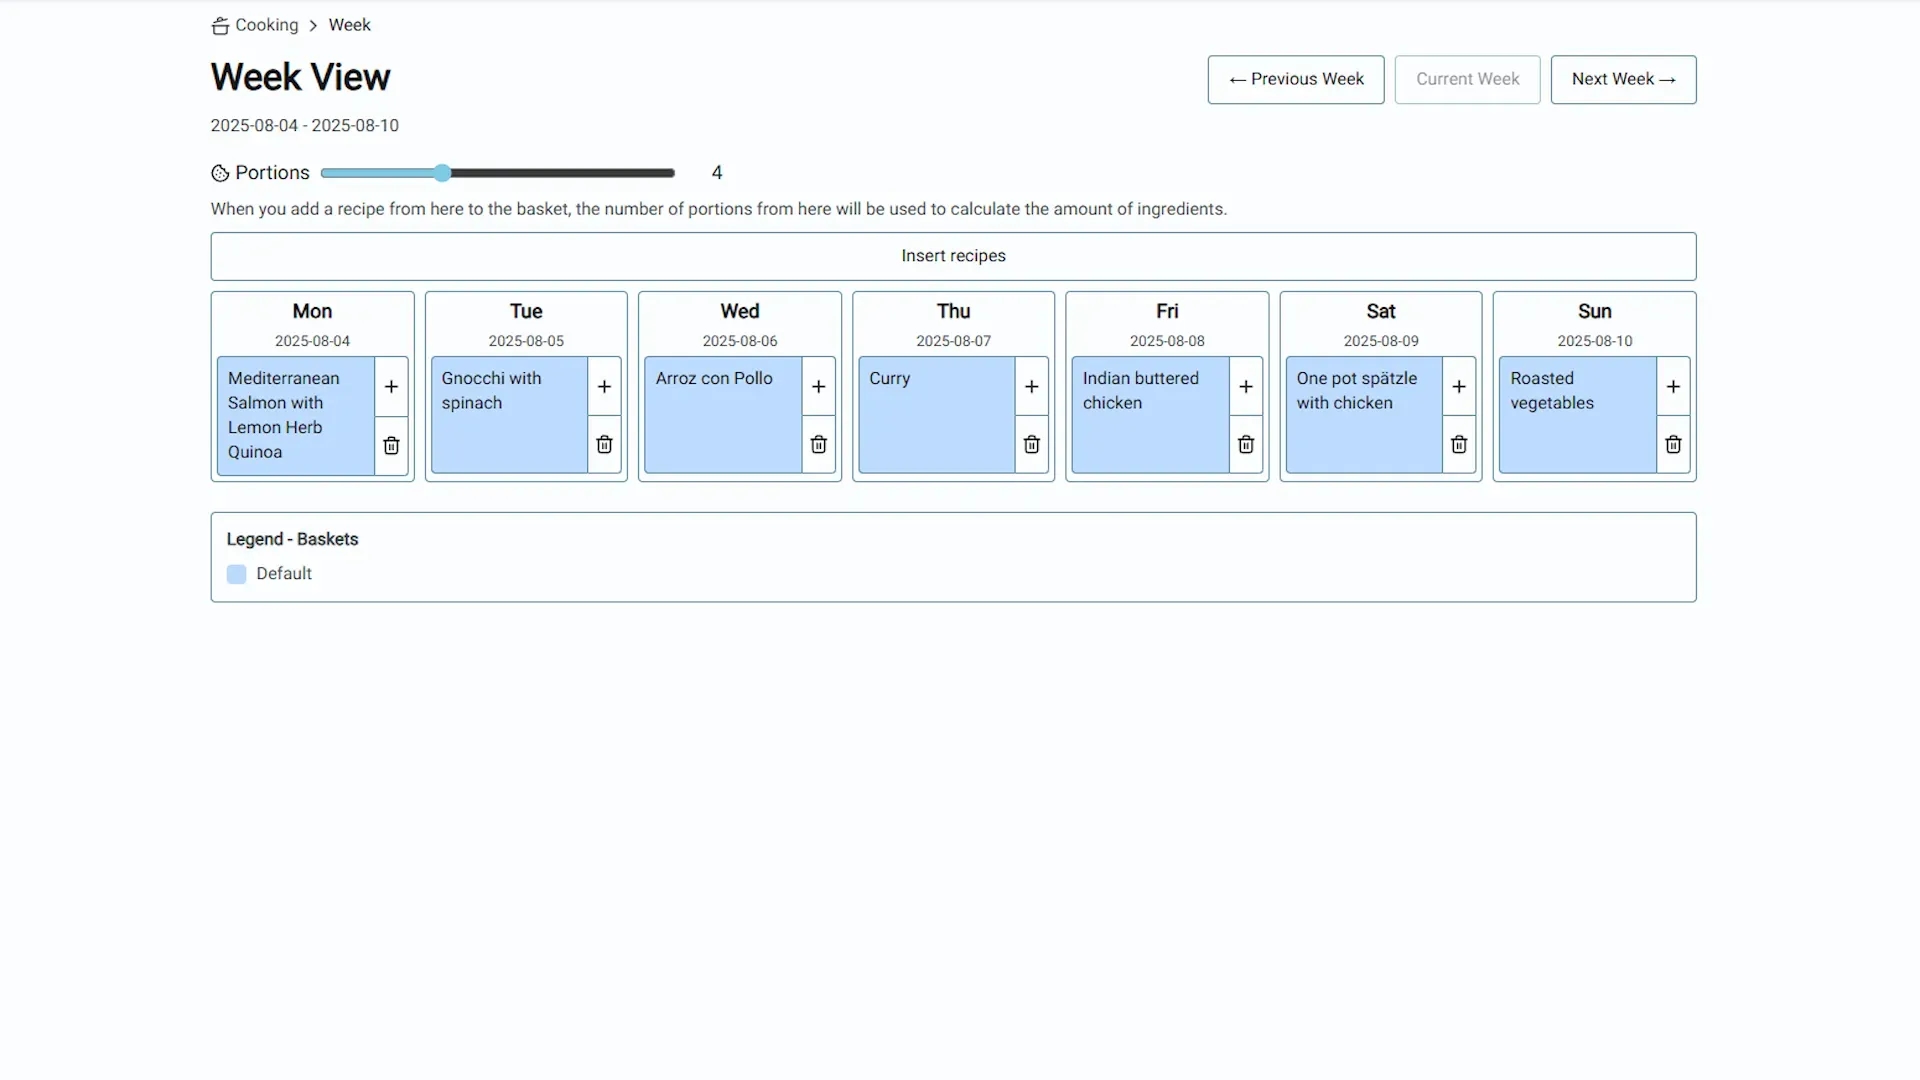Navigate to Next Week
The width and height of the screenshot is (1920, 1080).
[1622, 79]
